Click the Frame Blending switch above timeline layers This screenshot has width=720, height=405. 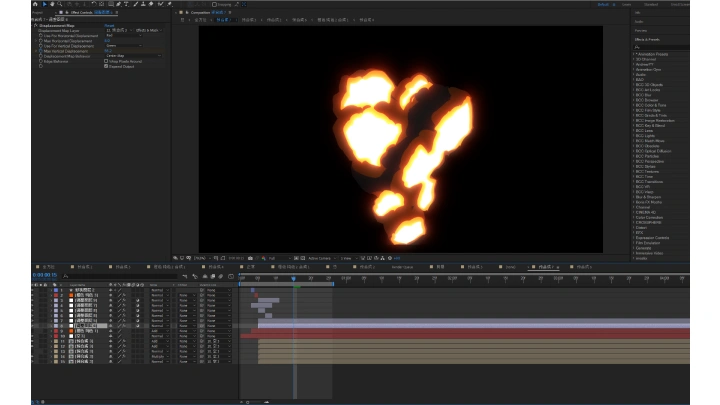(213, 276)
